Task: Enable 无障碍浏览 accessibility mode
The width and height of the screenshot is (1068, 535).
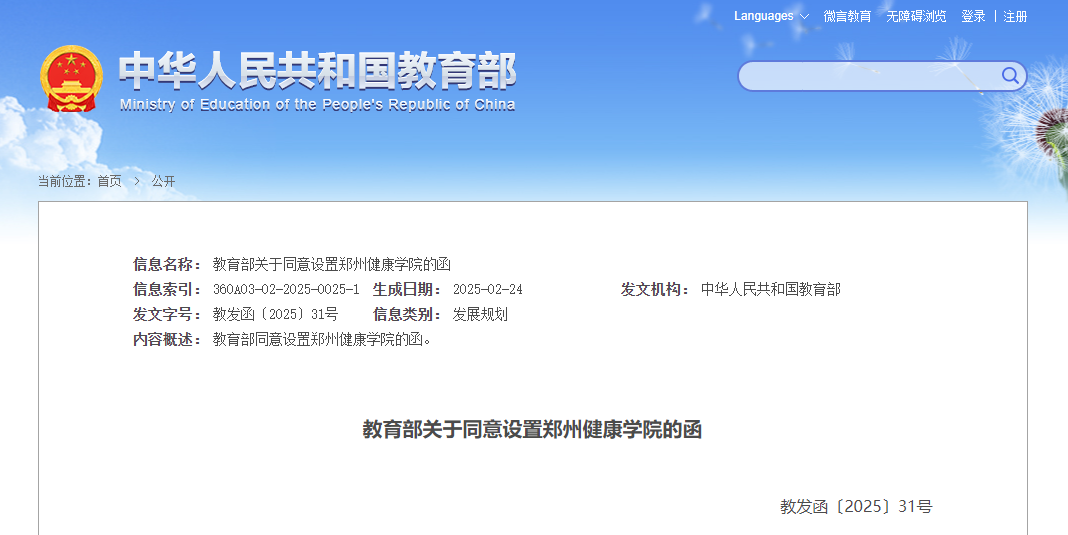Action: tap(916, 16)
